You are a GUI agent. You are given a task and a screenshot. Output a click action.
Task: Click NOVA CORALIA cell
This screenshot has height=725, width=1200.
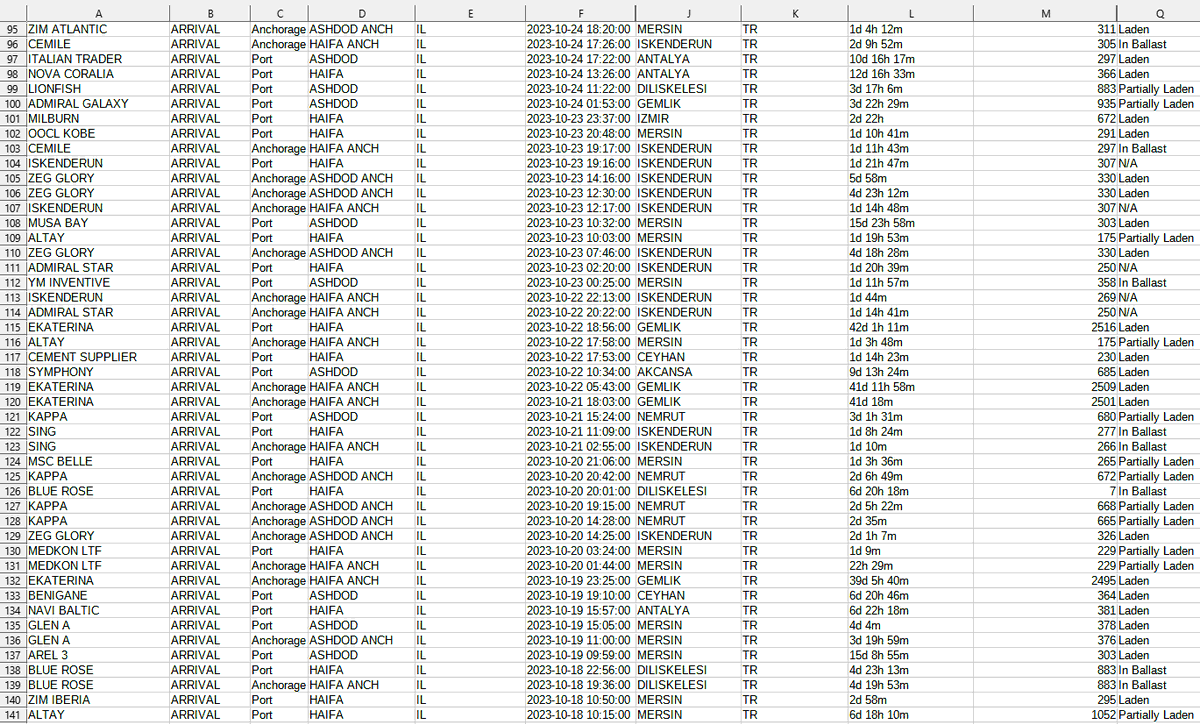tap(98, 74)
